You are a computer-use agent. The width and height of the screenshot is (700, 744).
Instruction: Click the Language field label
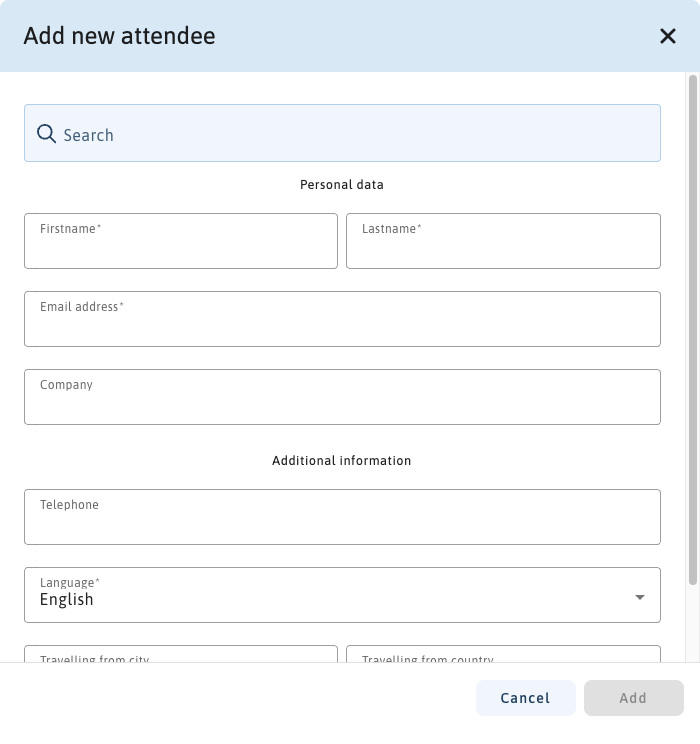(x=69, y=582)
